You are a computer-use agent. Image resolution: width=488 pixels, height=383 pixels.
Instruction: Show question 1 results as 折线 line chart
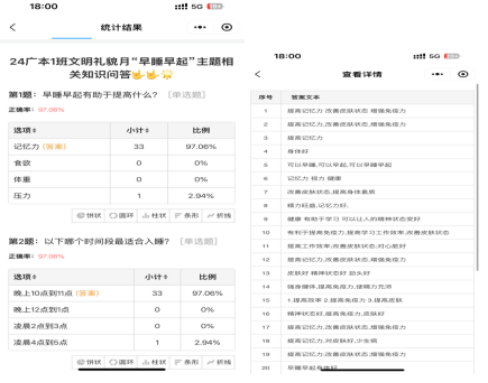tap(219, 216)
